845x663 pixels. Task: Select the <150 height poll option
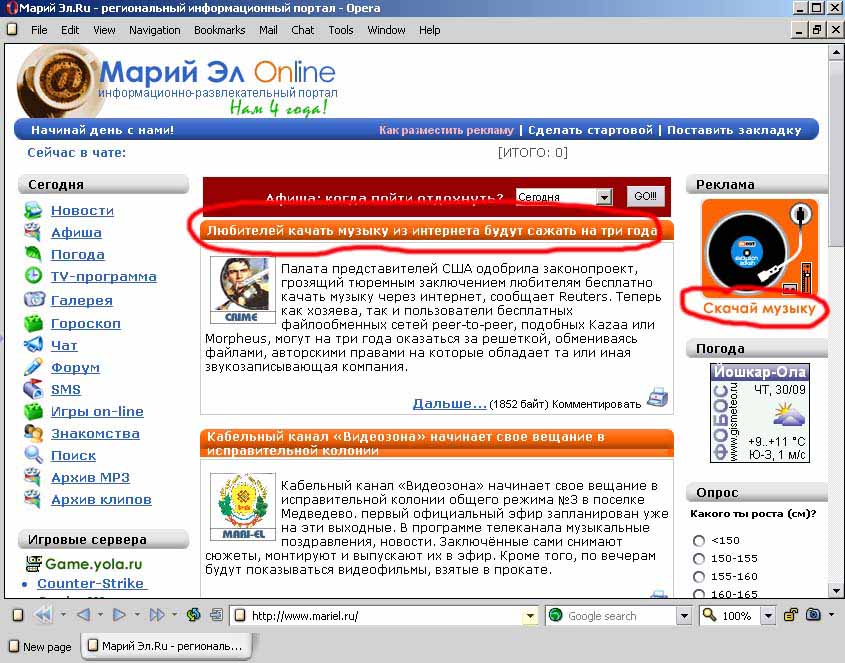pos(699,541)
